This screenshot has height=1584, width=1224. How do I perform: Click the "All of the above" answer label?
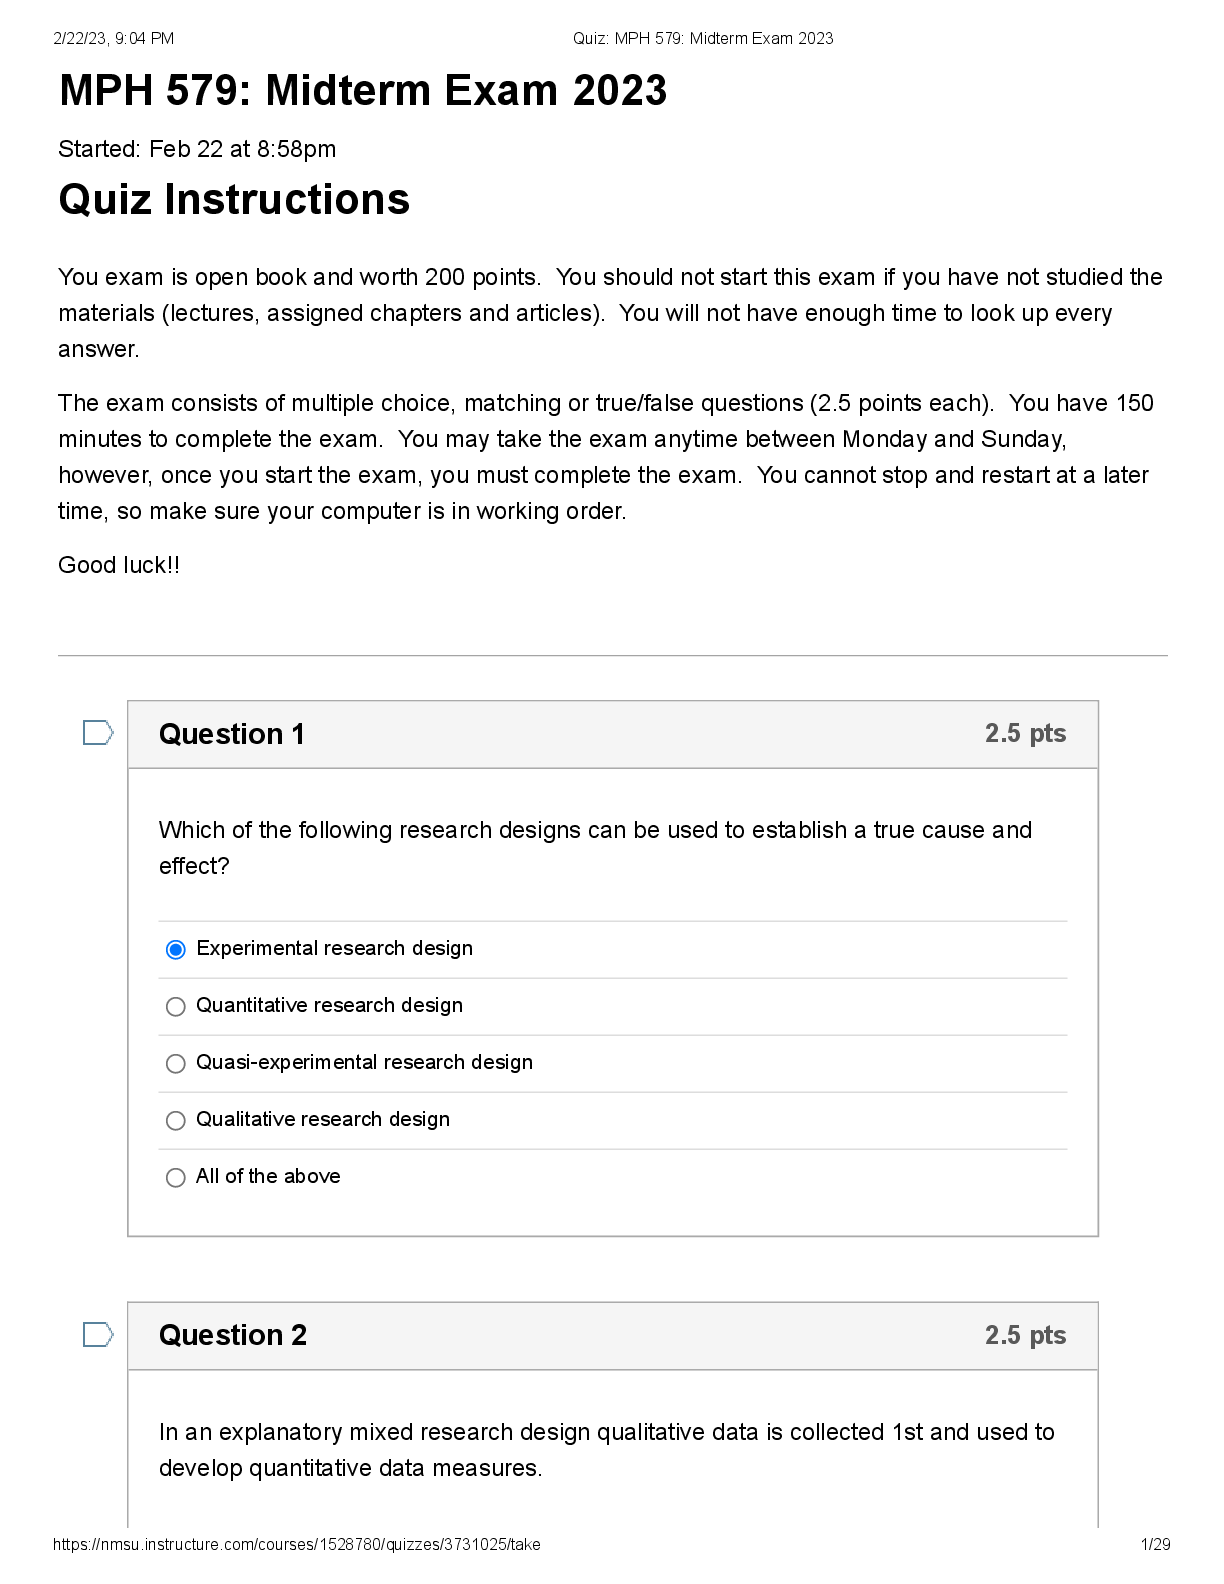[x=268, y=1176]
